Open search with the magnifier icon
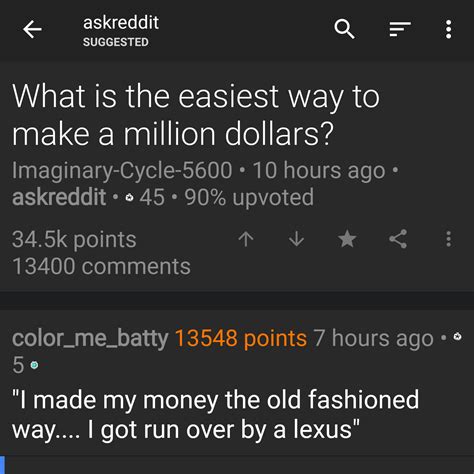The height and width of the screenshot is (474, 474). point(344,29)
